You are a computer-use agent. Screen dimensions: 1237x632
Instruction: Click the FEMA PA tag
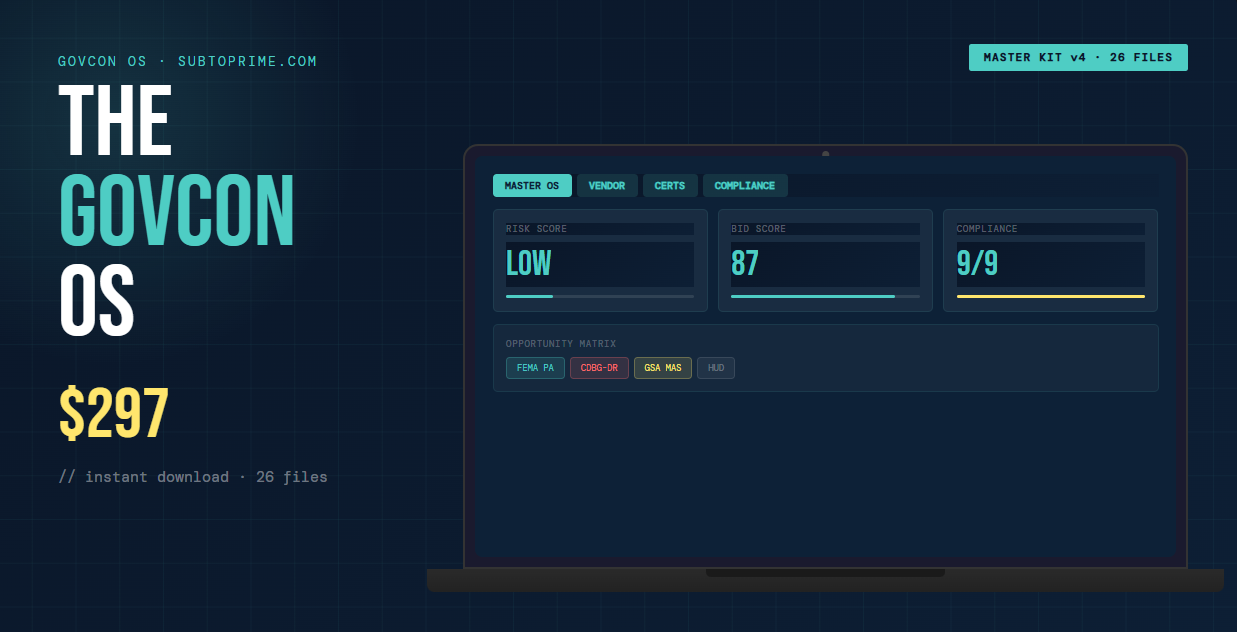pyautogui.click(x=535, y=368)
